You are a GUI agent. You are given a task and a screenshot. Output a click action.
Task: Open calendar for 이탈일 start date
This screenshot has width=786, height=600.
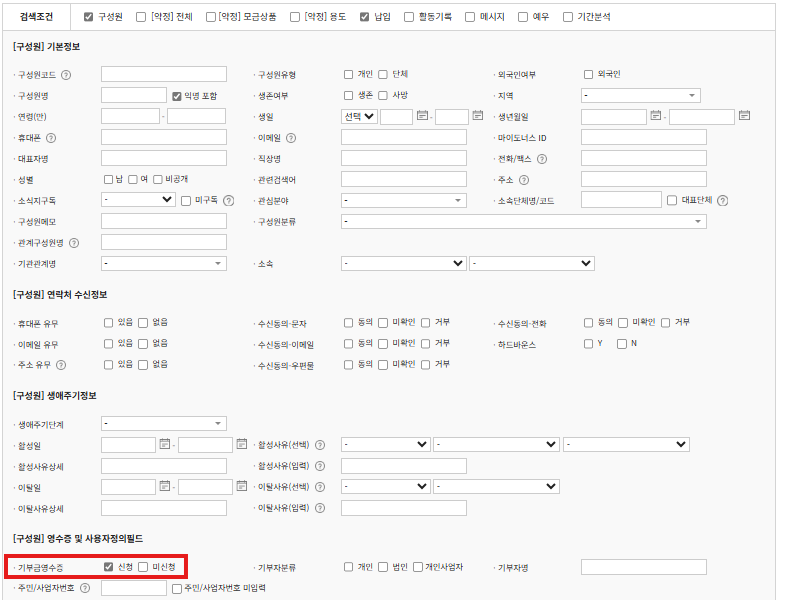tap(164, 486)
